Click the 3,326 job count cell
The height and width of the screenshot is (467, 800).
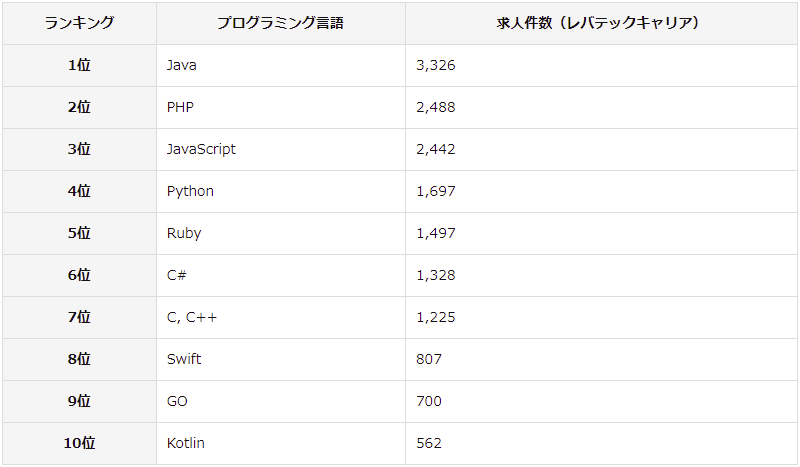(x=601, y=65)
